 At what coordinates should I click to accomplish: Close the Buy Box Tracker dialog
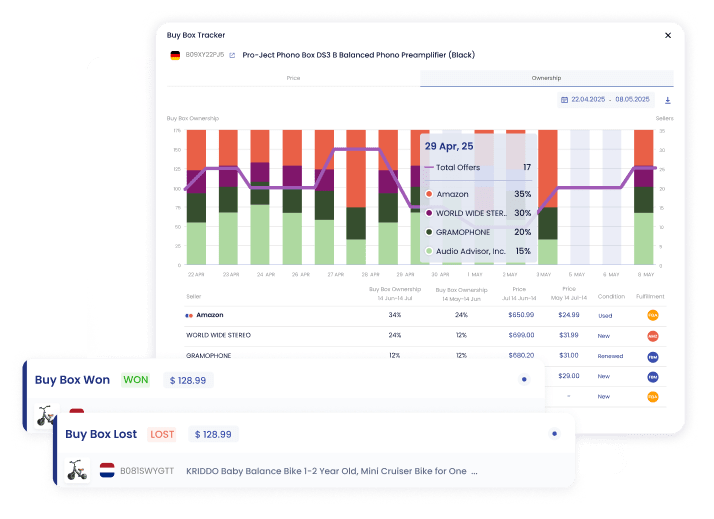668,35
